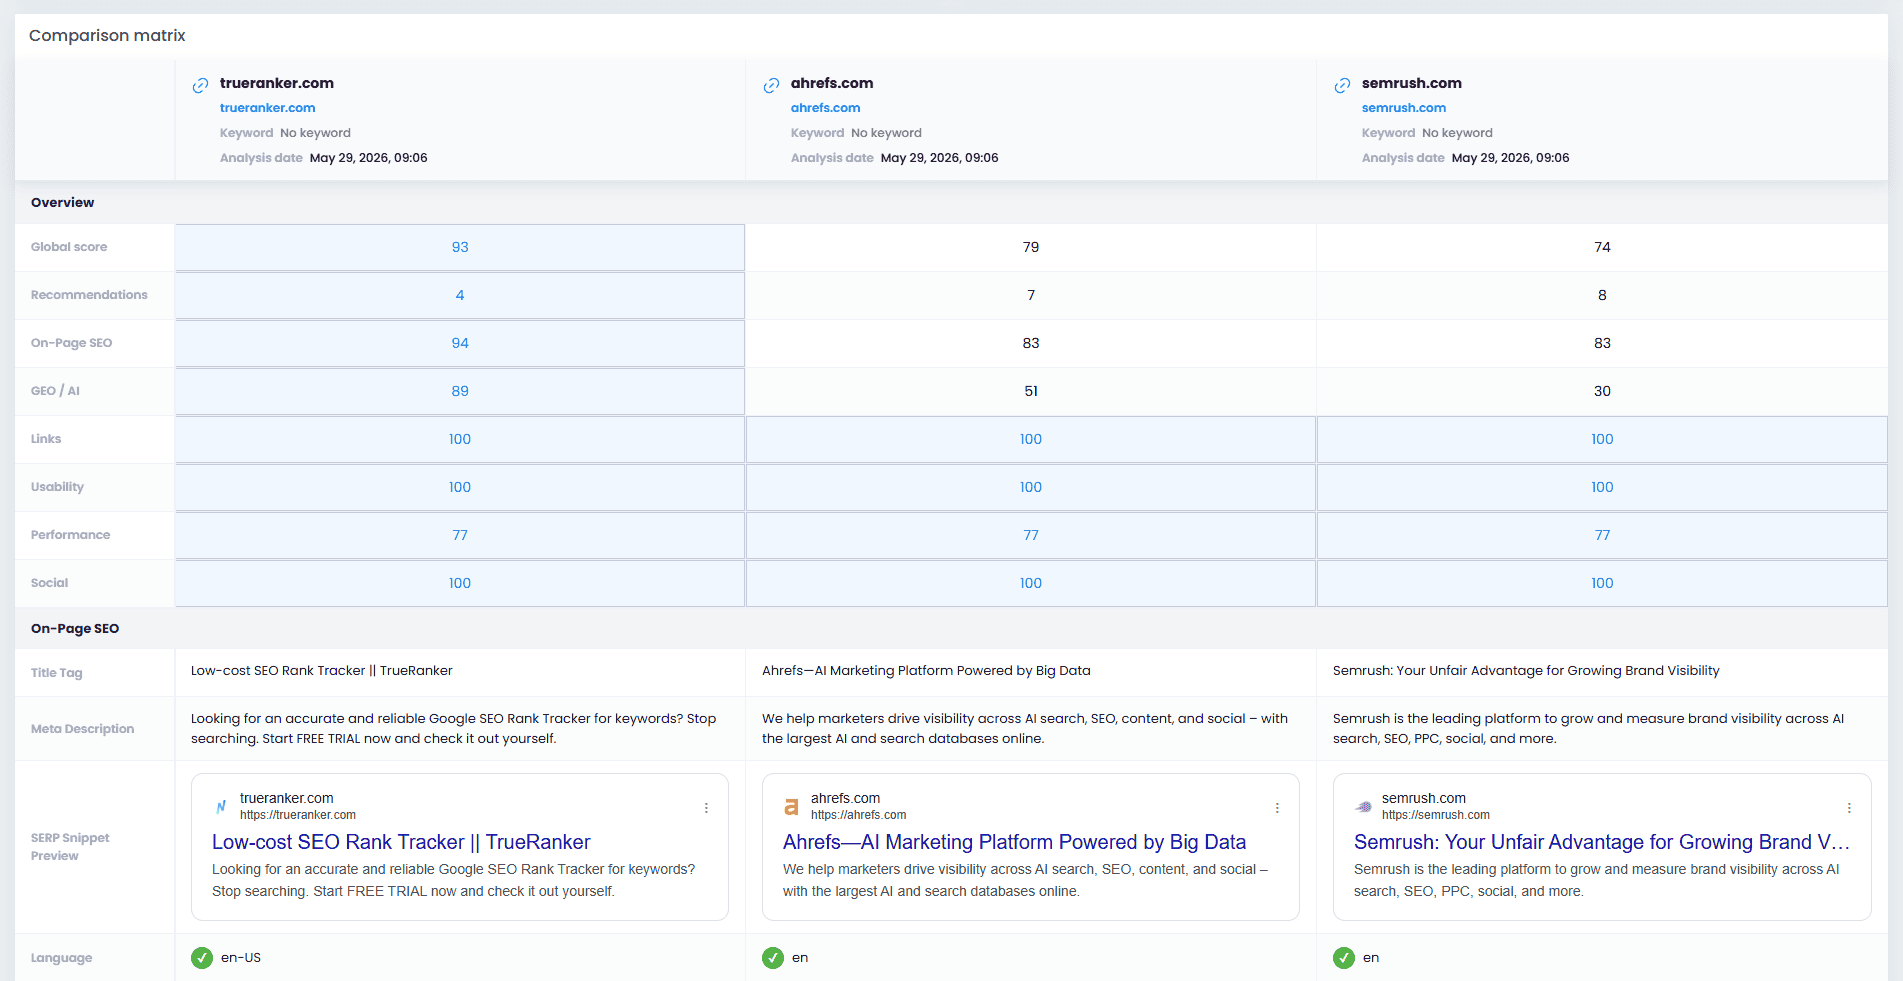Click the Global score row label

(69, 247)
